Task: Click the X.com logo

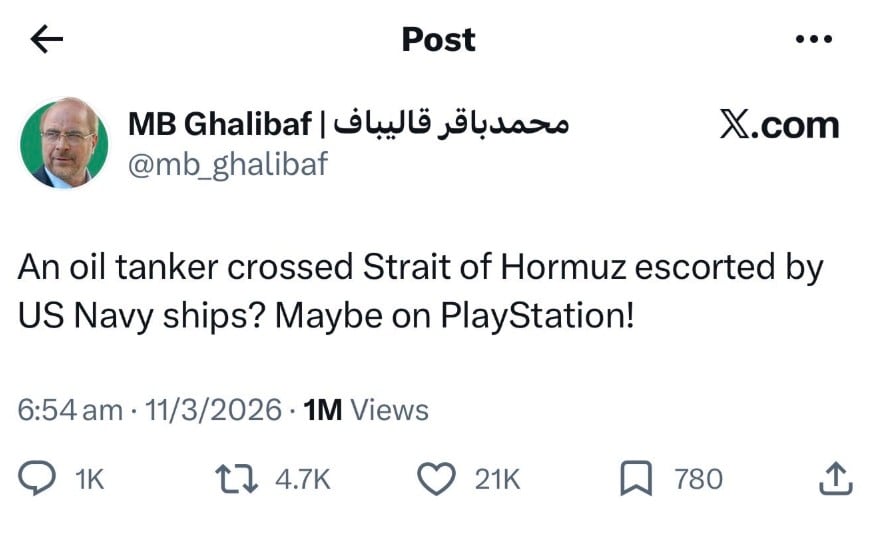Action: coord(779,125)
